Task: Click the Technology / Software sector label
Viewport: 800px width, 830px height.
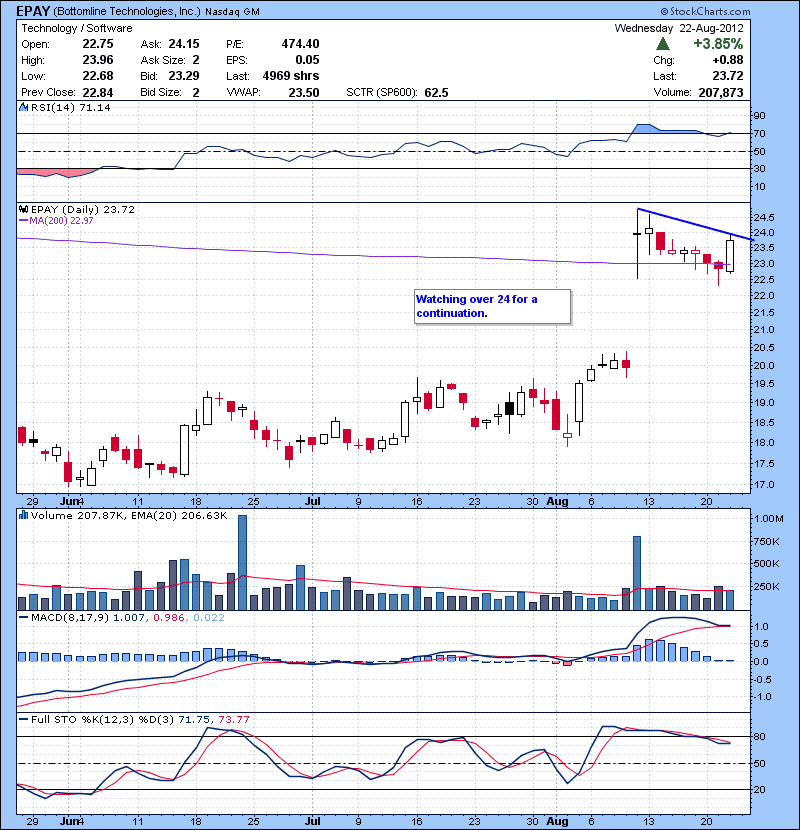Action: click(77, 28)
